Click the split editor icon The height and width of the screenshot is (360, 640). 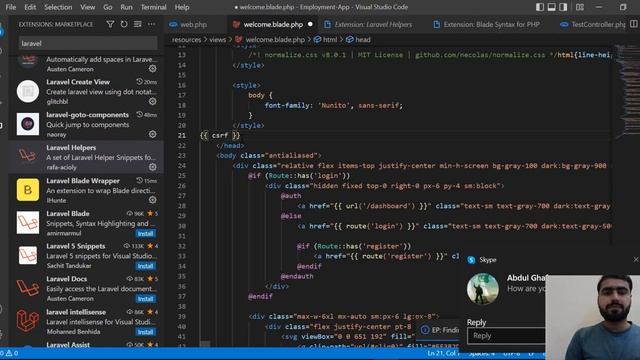(x=633, y=24)
